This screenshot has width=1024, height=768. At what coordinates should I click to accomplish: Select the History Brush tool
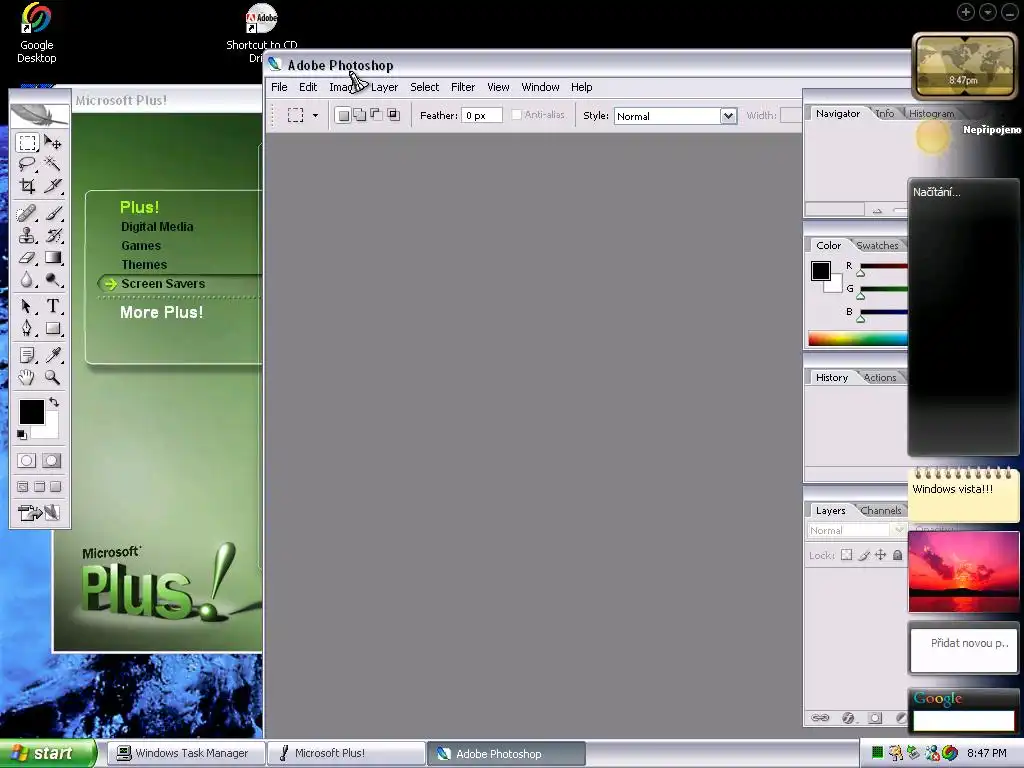coord(53,235)
